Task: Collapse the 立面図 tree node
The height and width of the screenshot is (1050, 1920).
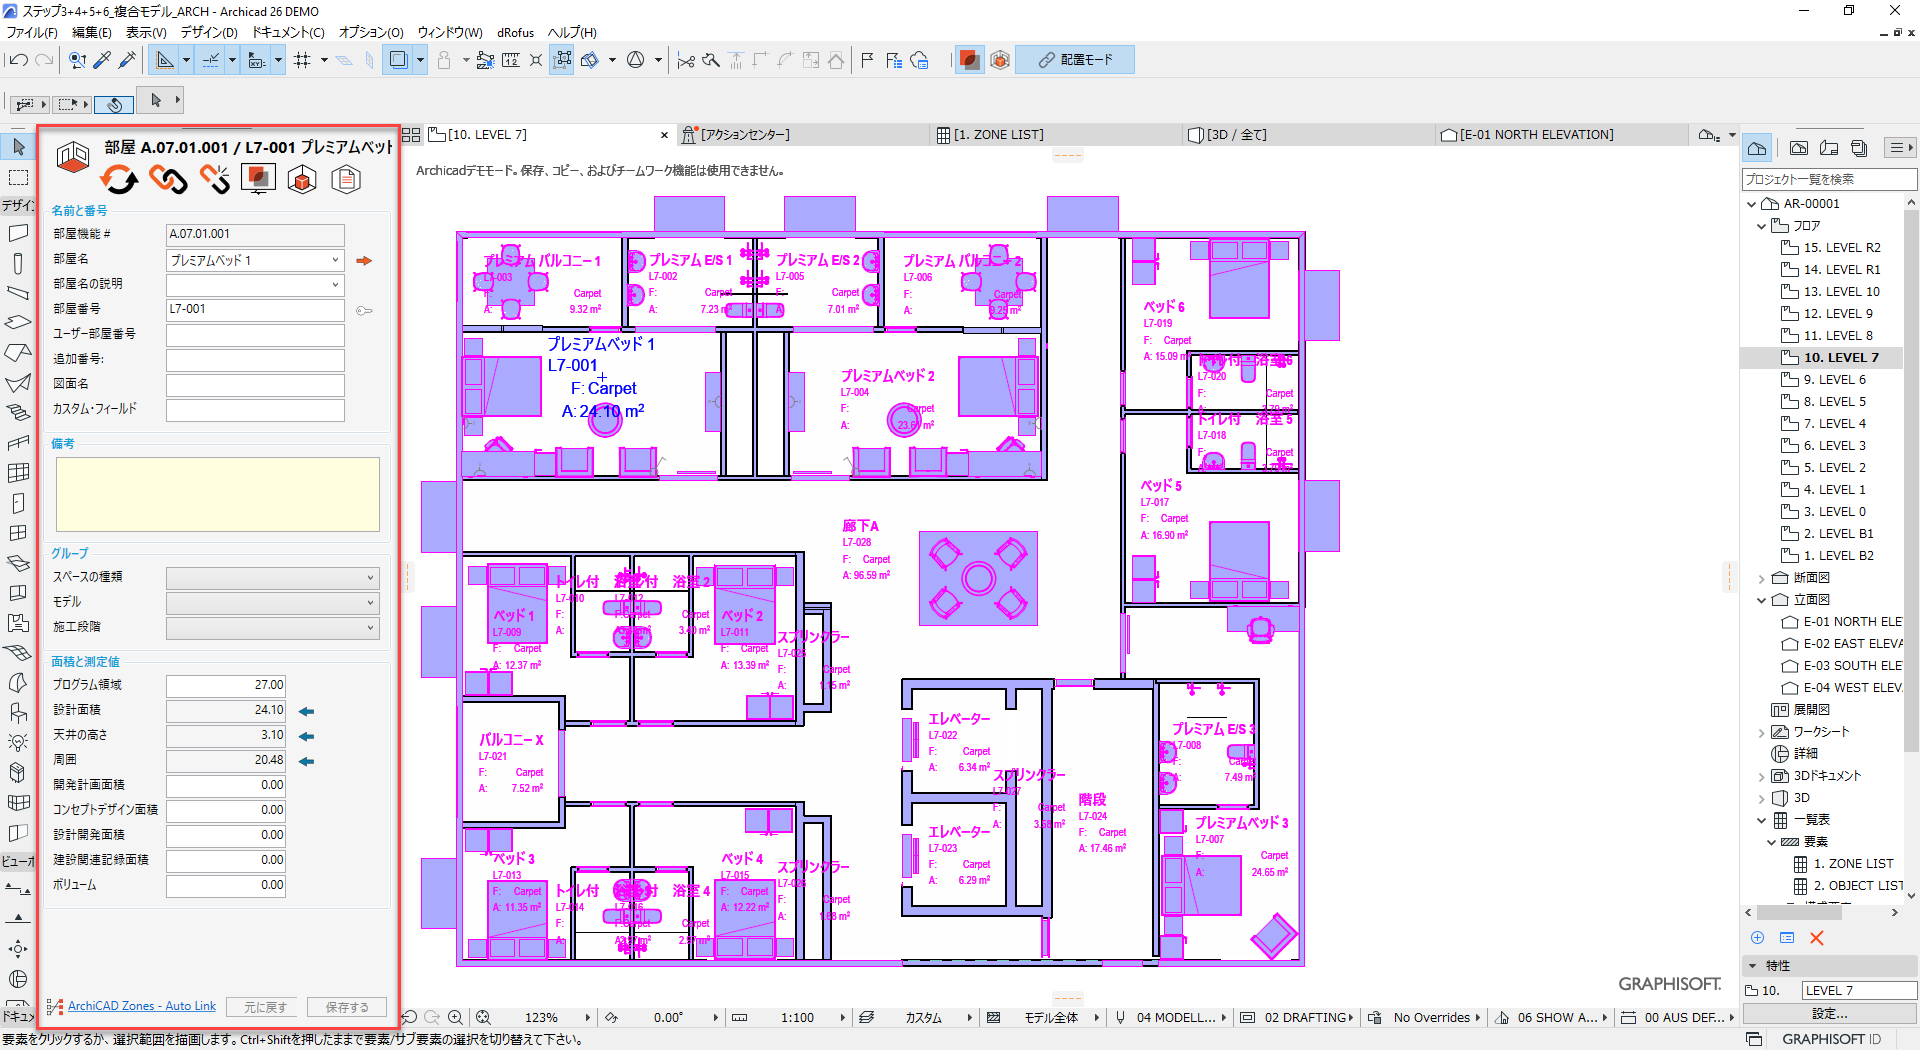Action: [1762, 600]
